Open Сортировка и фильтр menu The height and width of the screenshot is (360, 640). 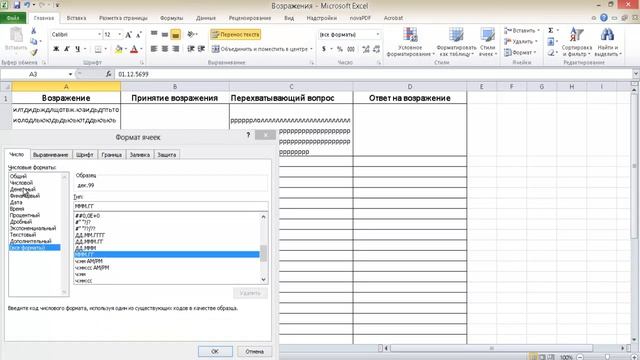click(576, 42)
